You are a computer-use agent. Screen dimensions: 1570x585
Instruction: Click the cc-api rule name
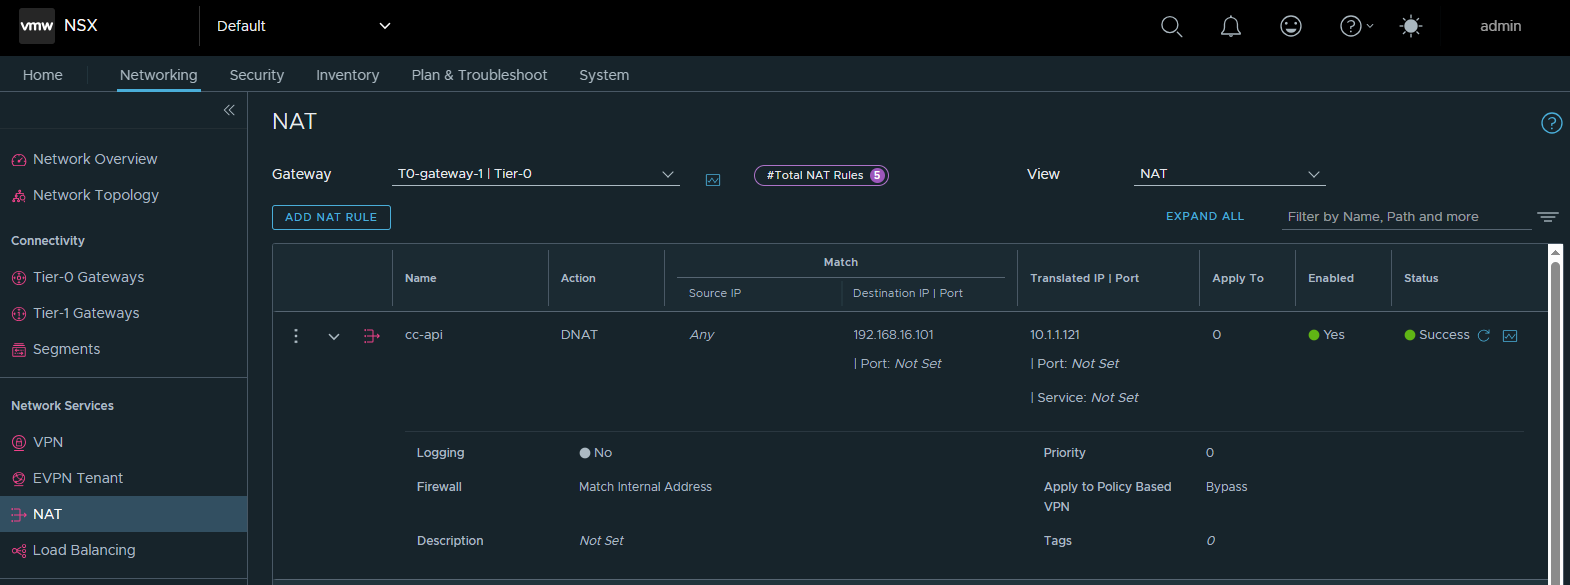[x=424, y=335]
